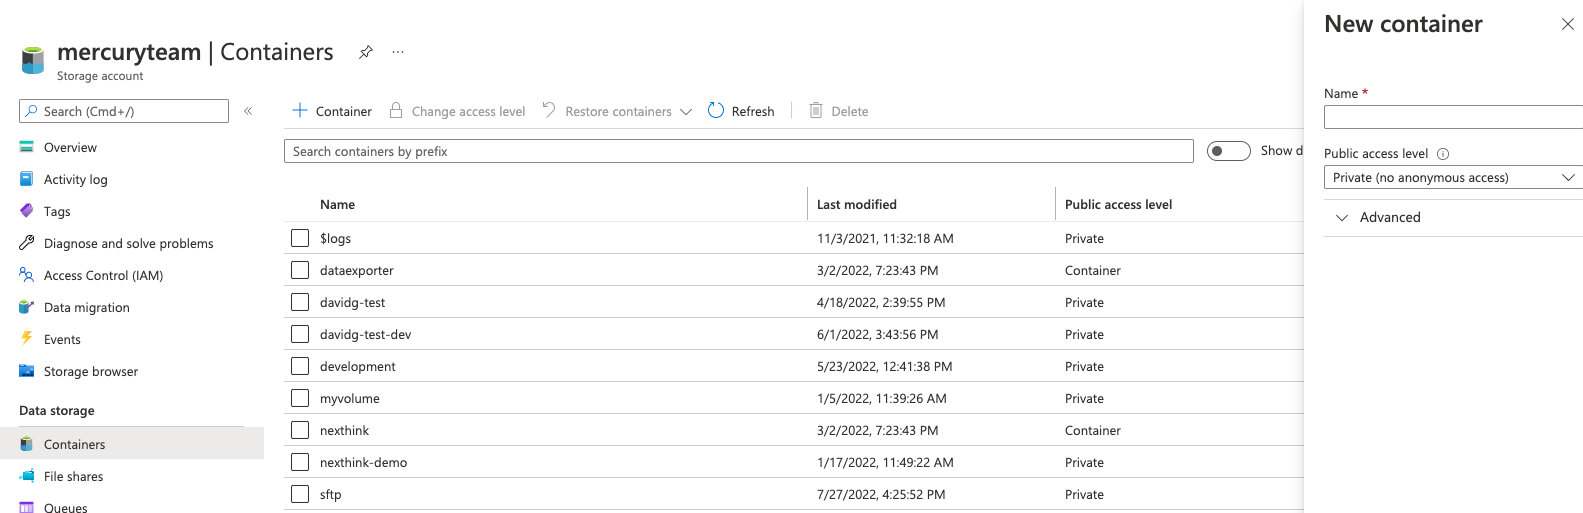Add a new container with plus icon

(300, 111)
